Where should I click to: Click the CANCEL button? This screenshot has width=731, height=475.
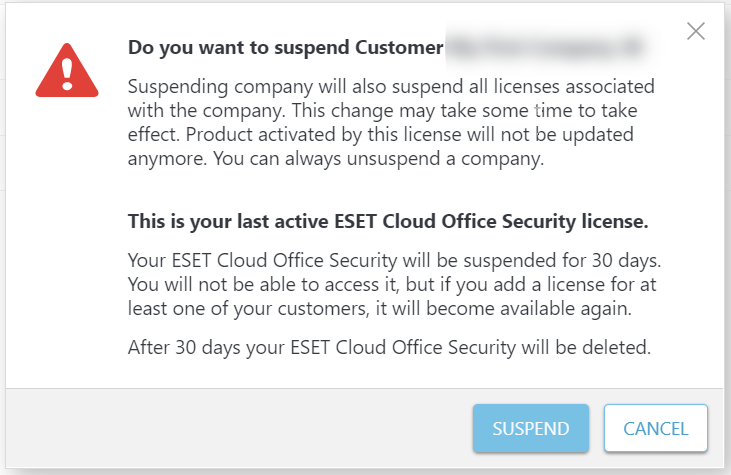(655, 428)
